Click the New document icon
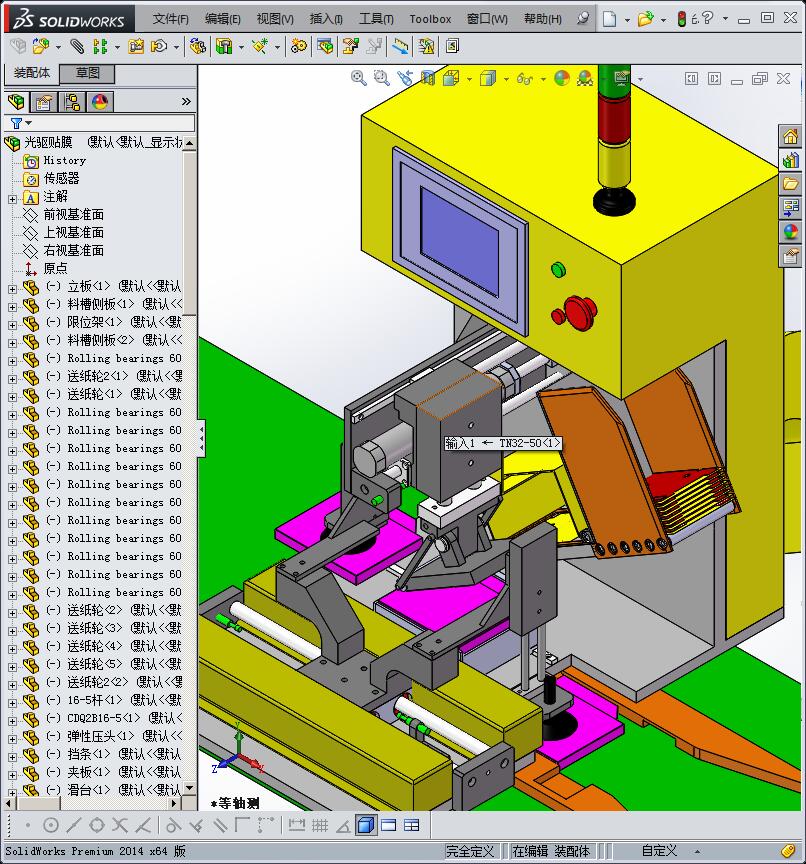 (x=609, y=19)
